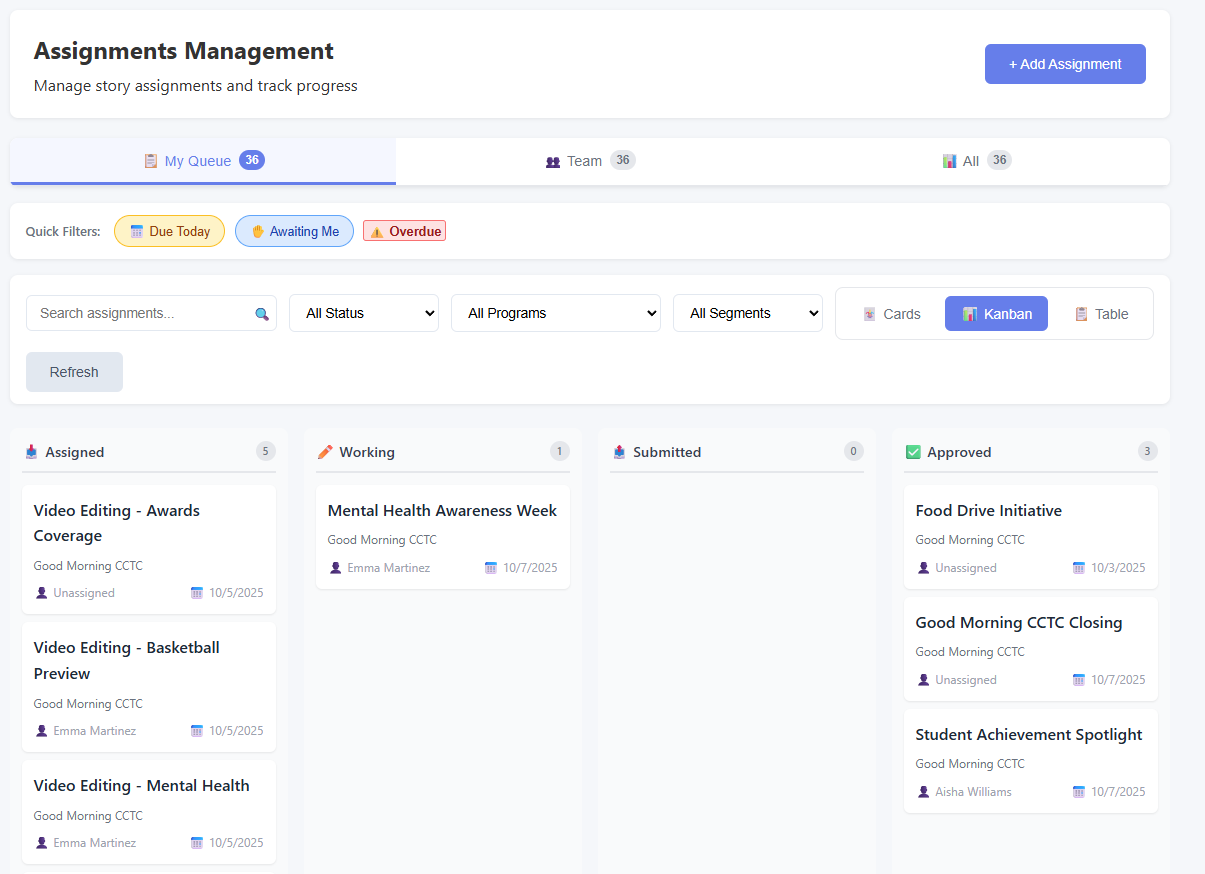1205x874 pixels.
Task: Click calendar icon on Mental Health Awareness Week
Action: (491, 568)
